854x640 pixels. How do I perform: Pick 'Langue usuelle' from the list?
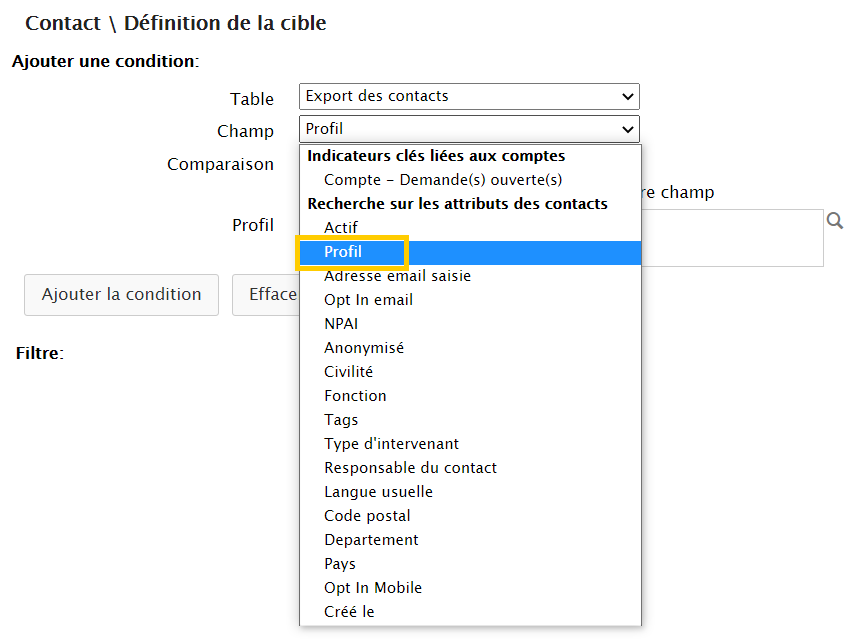tap(378, 492)
